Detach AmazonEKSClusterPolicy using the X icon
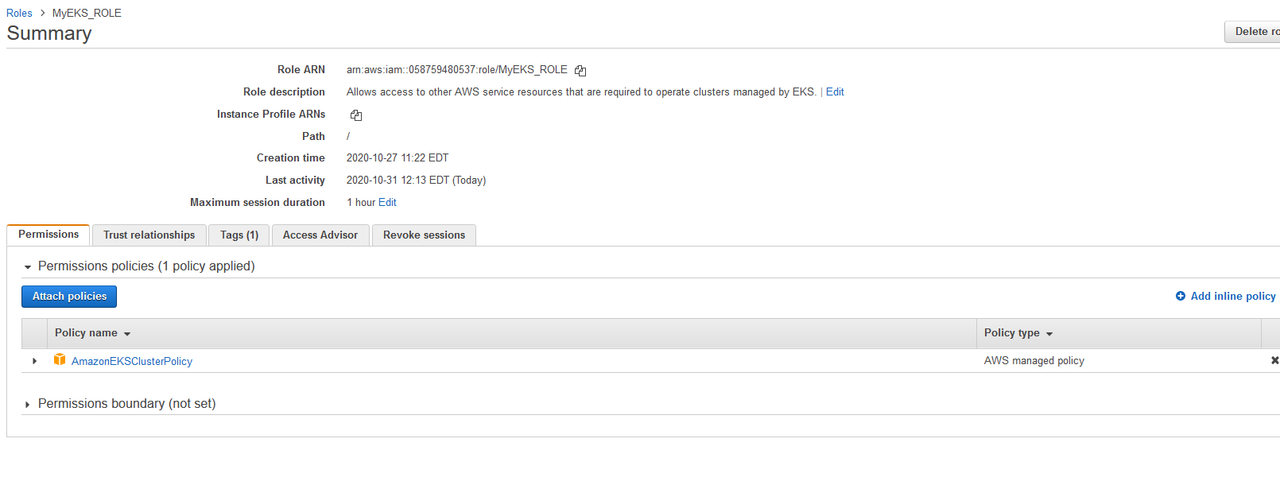The height and width of the screenshot is (501, 1280). pos(1275,360)
